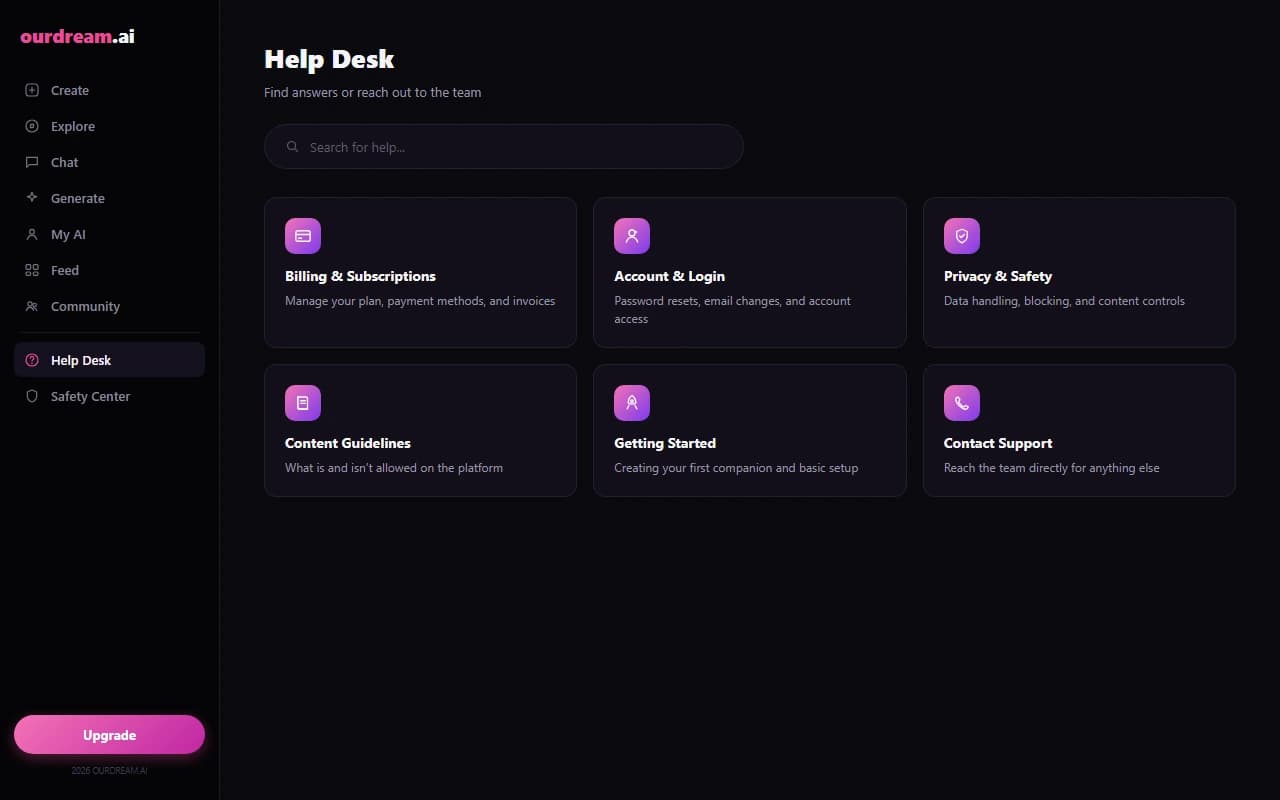Navigate to Feed
The height and width of the screenshot is (800, 1280).
(109, 270)
